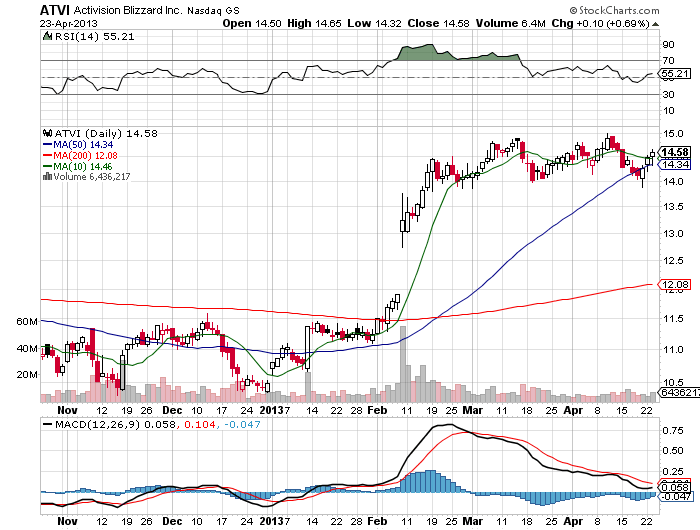Click the RSI indicator mountain icon
The image size is (700, 530).
pos(47,36)
